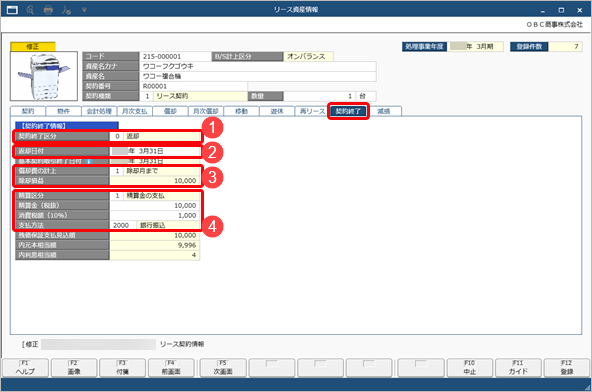This screenshot has height=392, width=592.
Task: Click the 契約終了区分 code field
Action: coord(117,136)
